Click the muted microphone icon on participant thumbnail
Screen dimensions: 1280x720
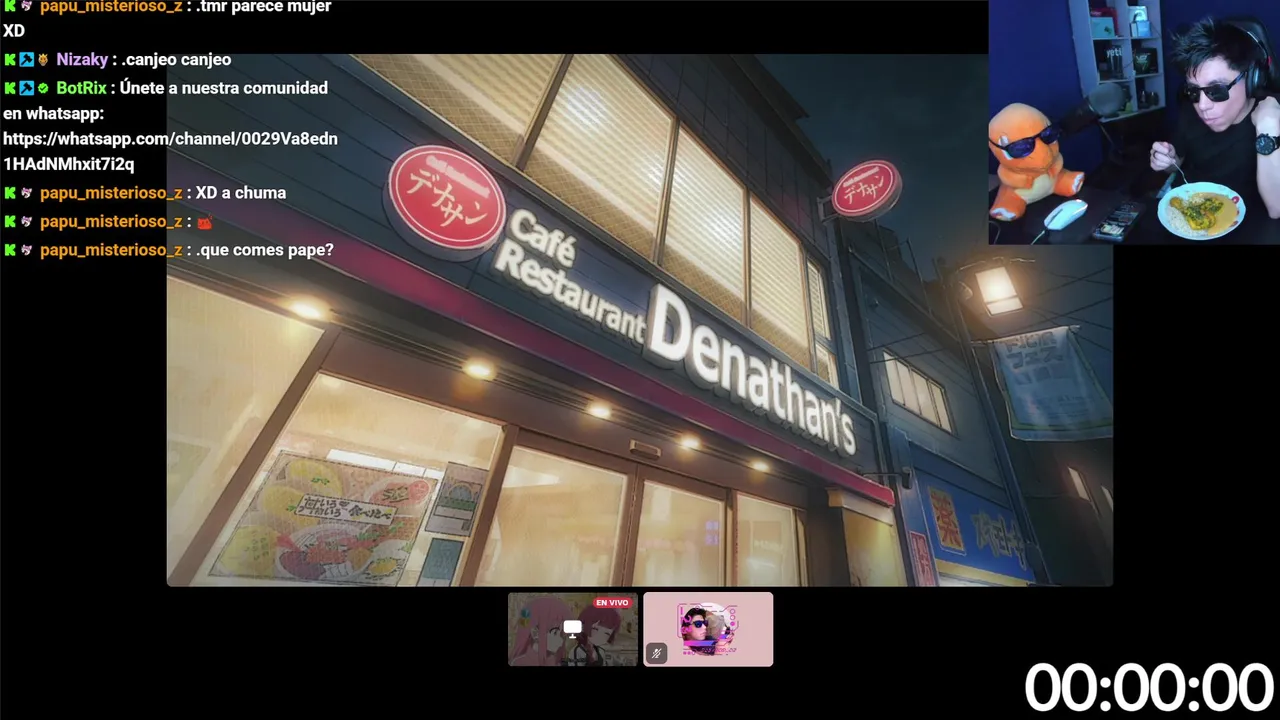point(657,653)
